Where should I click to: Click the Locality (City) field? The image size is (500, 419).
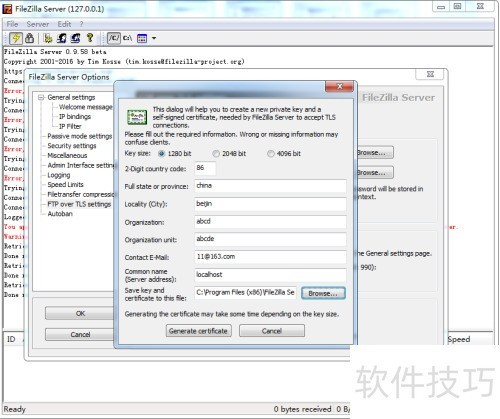[270, 204]
